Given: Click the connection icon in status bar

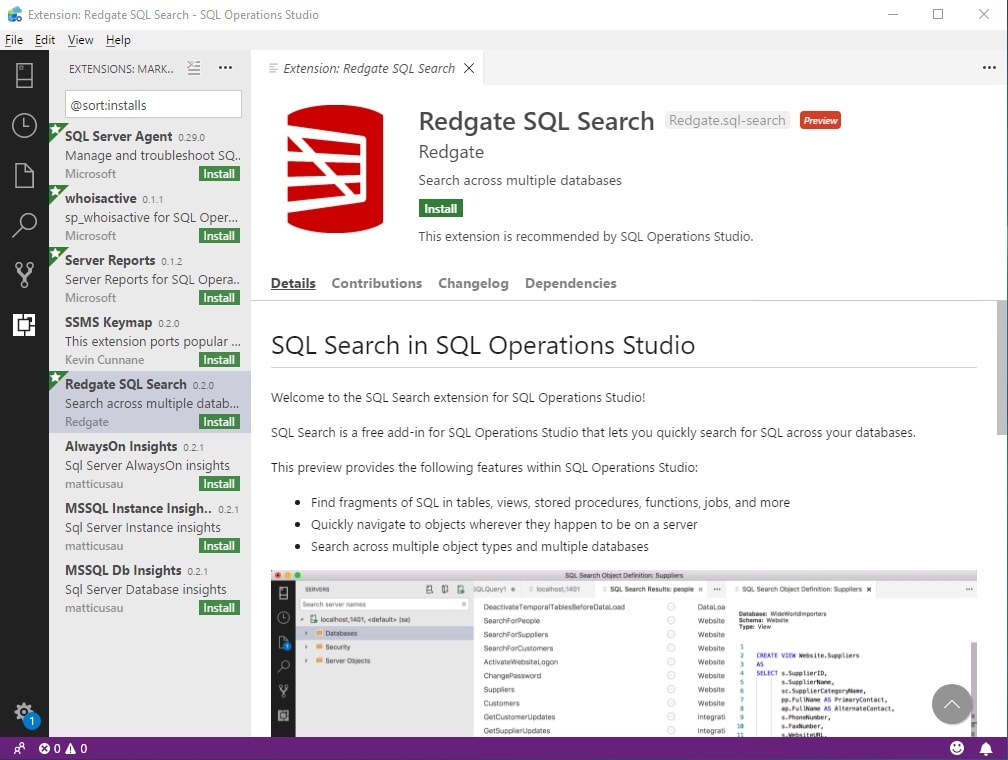Looking at the screenshot, I should pos(19,748).
